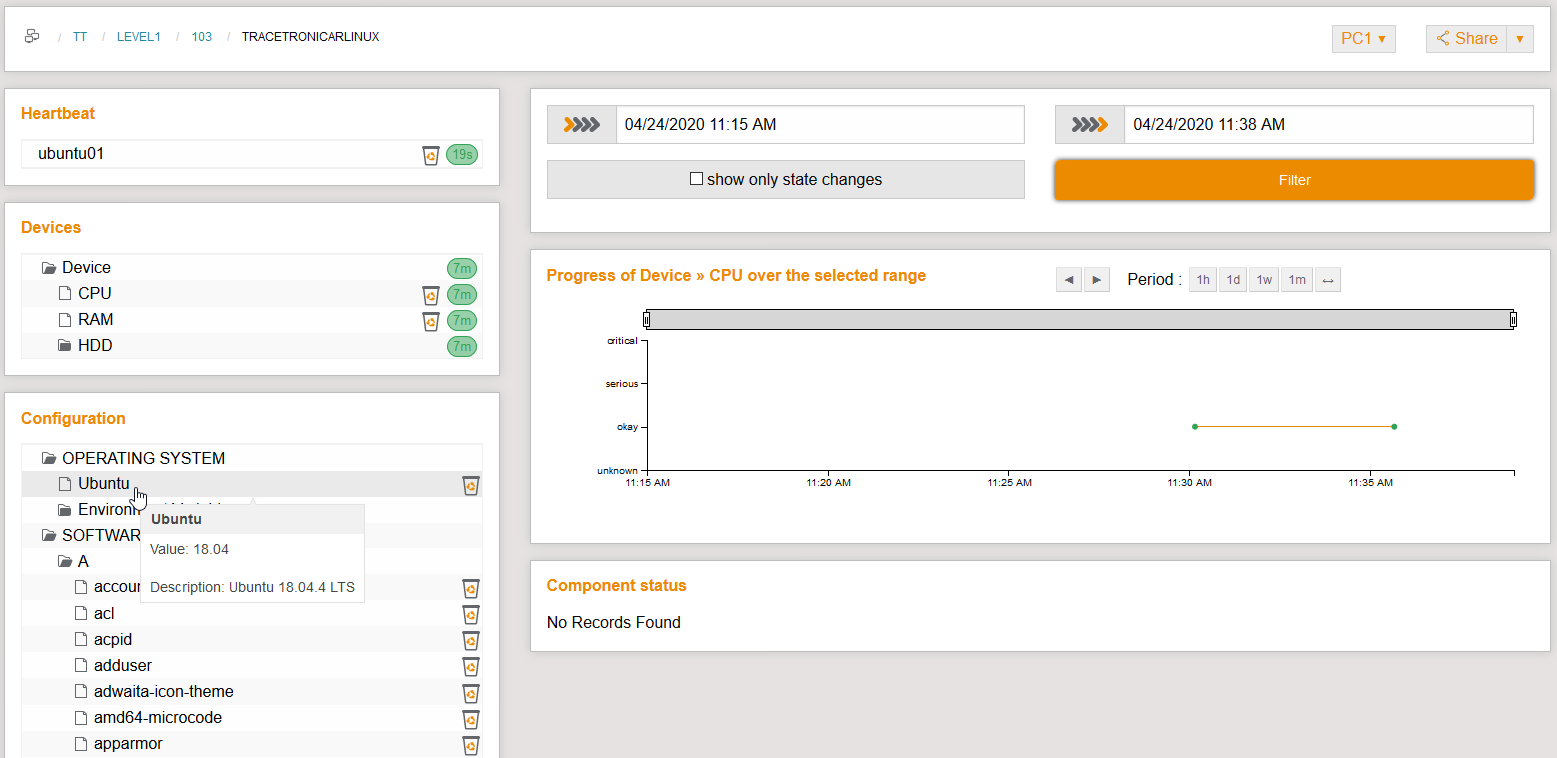Enable show only state changes checkbox

tap(697, 179)
